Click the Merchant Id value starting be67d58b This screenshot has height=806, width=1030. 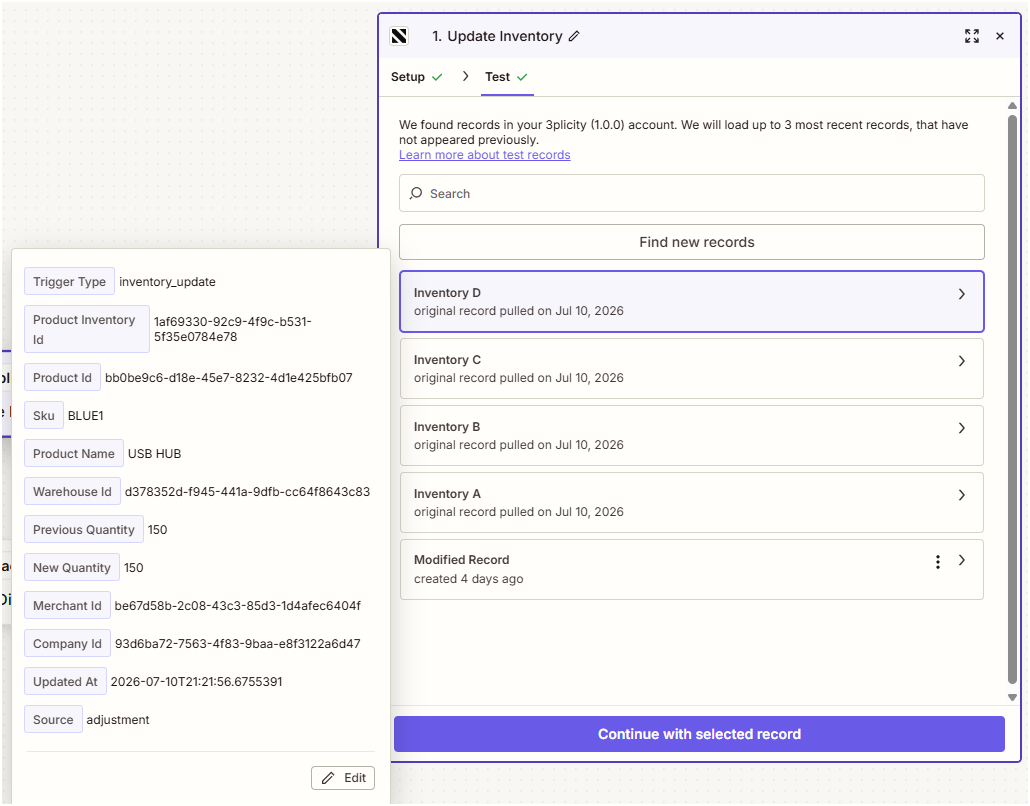click(238, 606)
